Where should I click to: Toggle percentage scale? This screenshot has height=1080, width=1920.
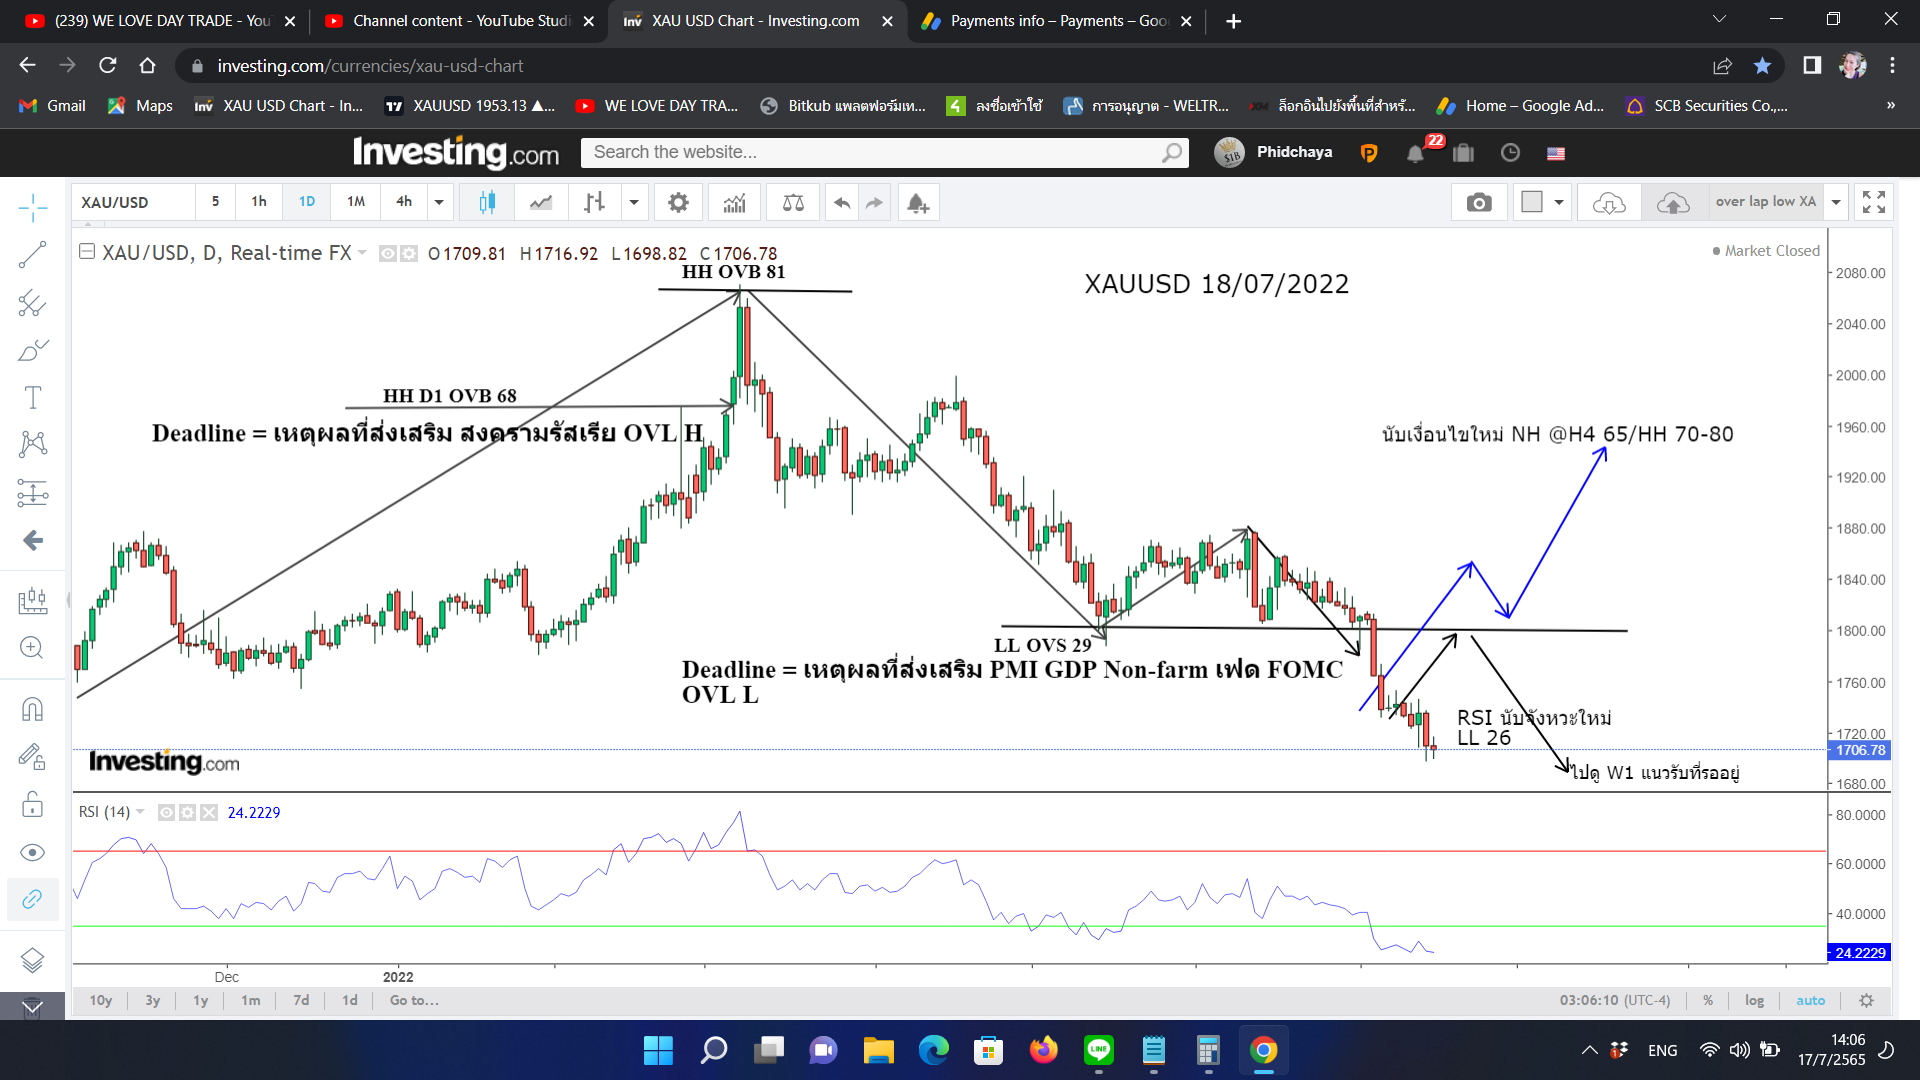click(1708, 1001)
